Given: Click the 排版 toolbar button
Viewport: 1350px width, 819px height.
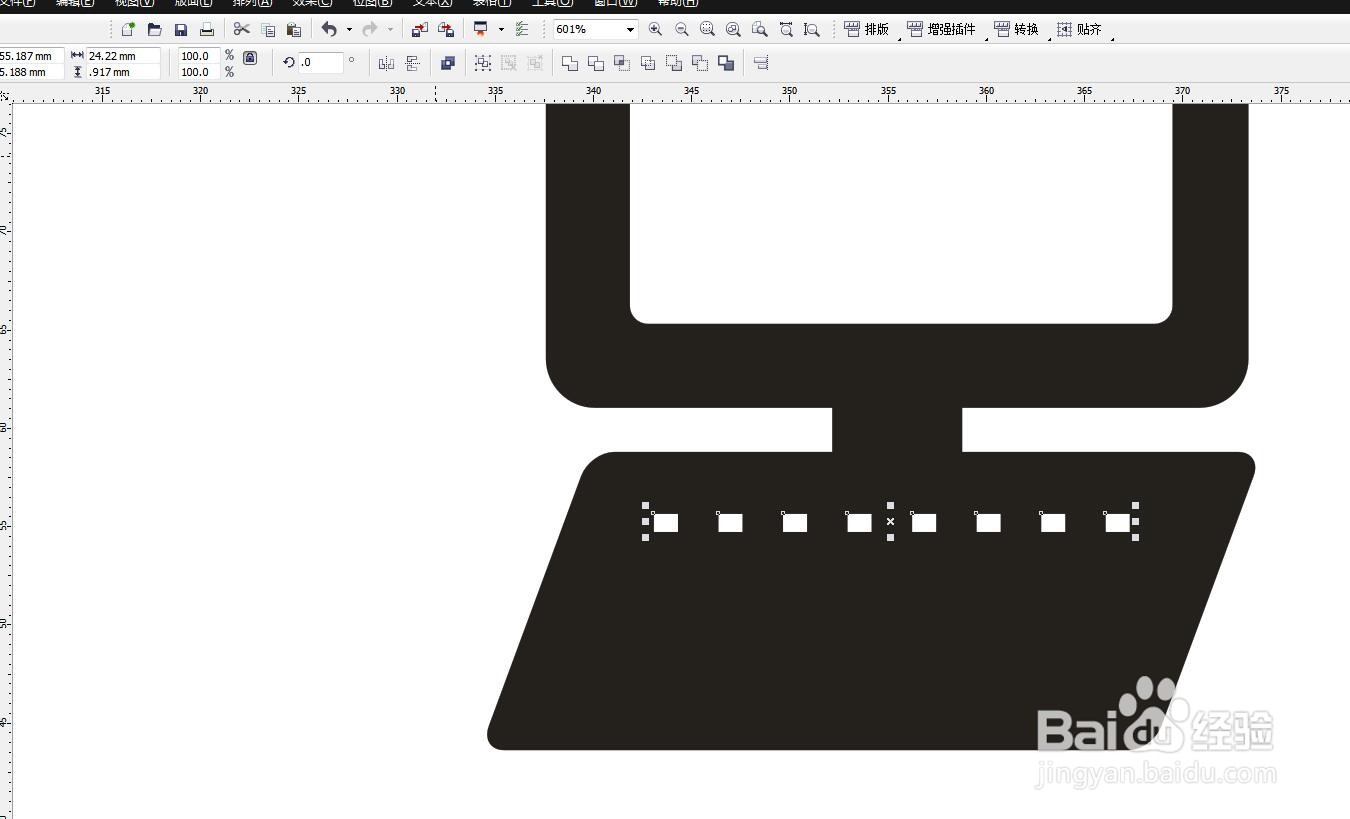Looking at the screenshot, I should click(x=866, y=30).
